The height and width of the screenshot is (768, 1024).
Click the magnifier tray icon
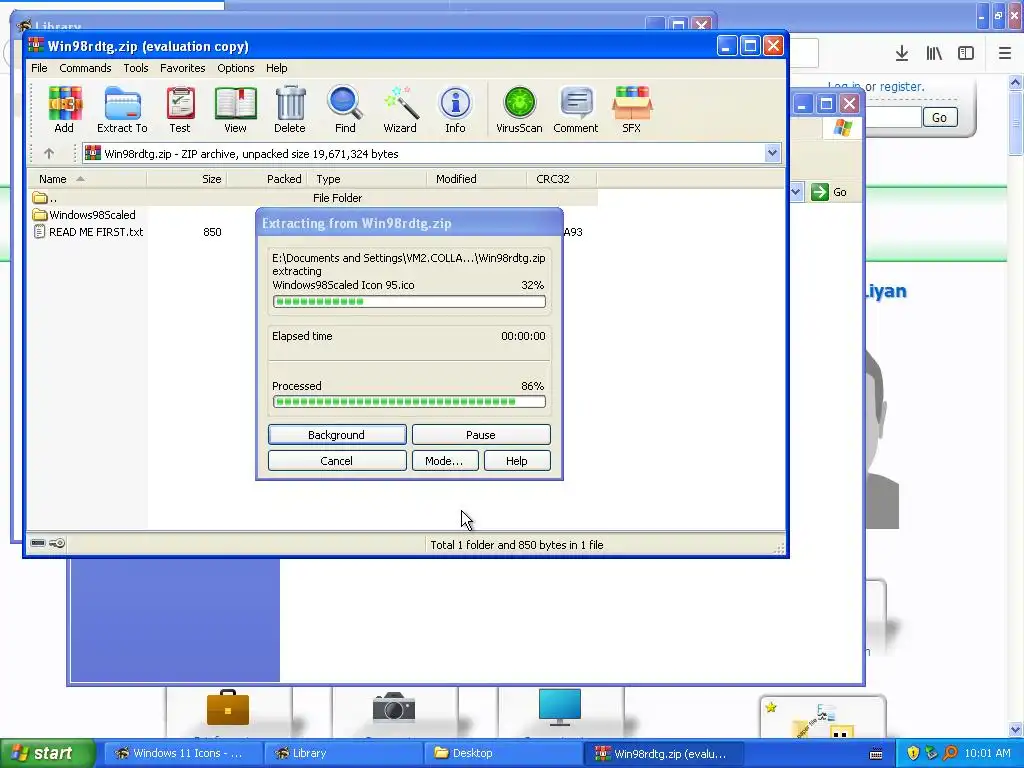point(950,753)
